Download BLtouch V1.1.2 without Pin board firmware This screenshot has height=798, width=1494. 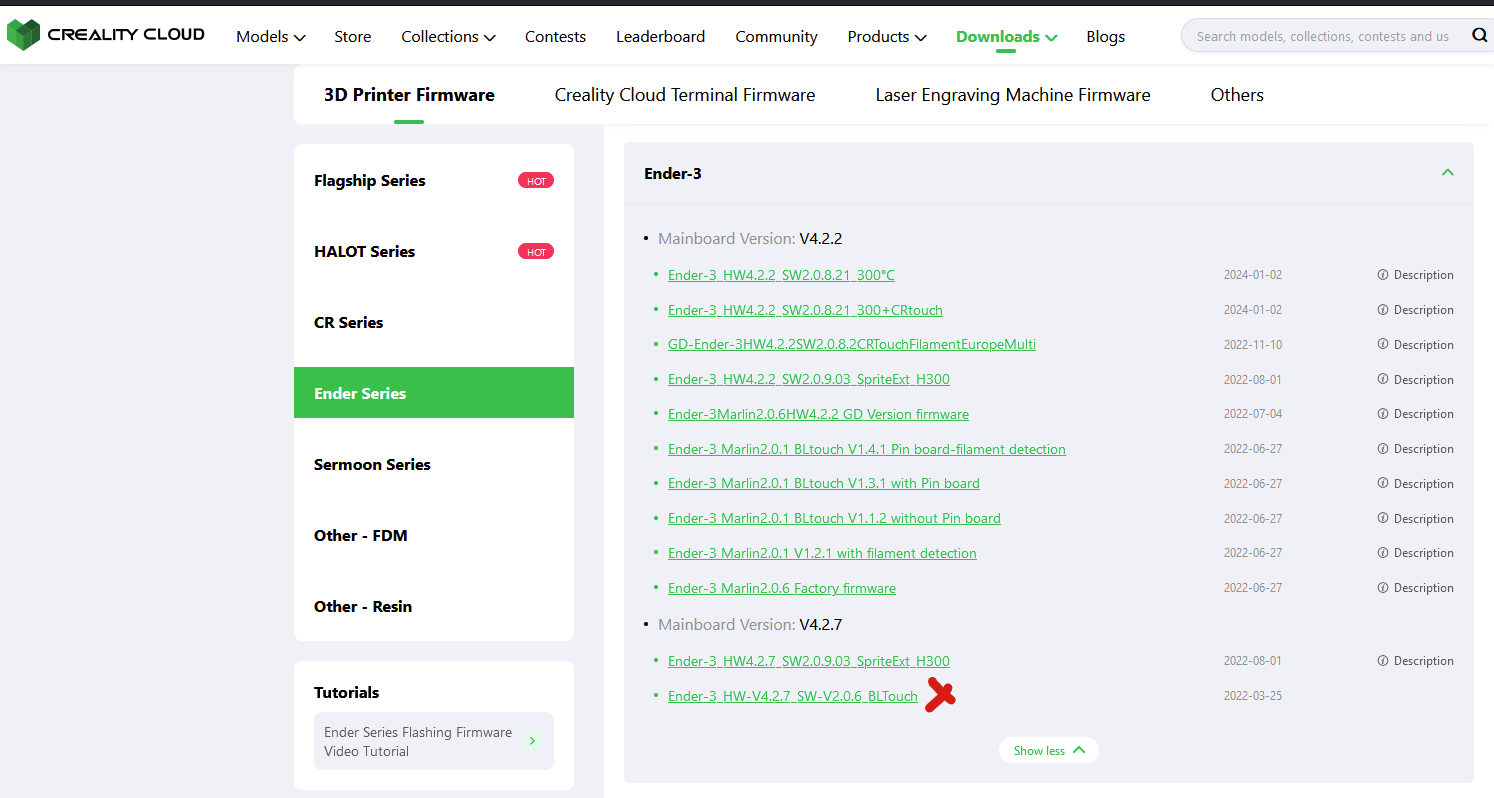834,518
